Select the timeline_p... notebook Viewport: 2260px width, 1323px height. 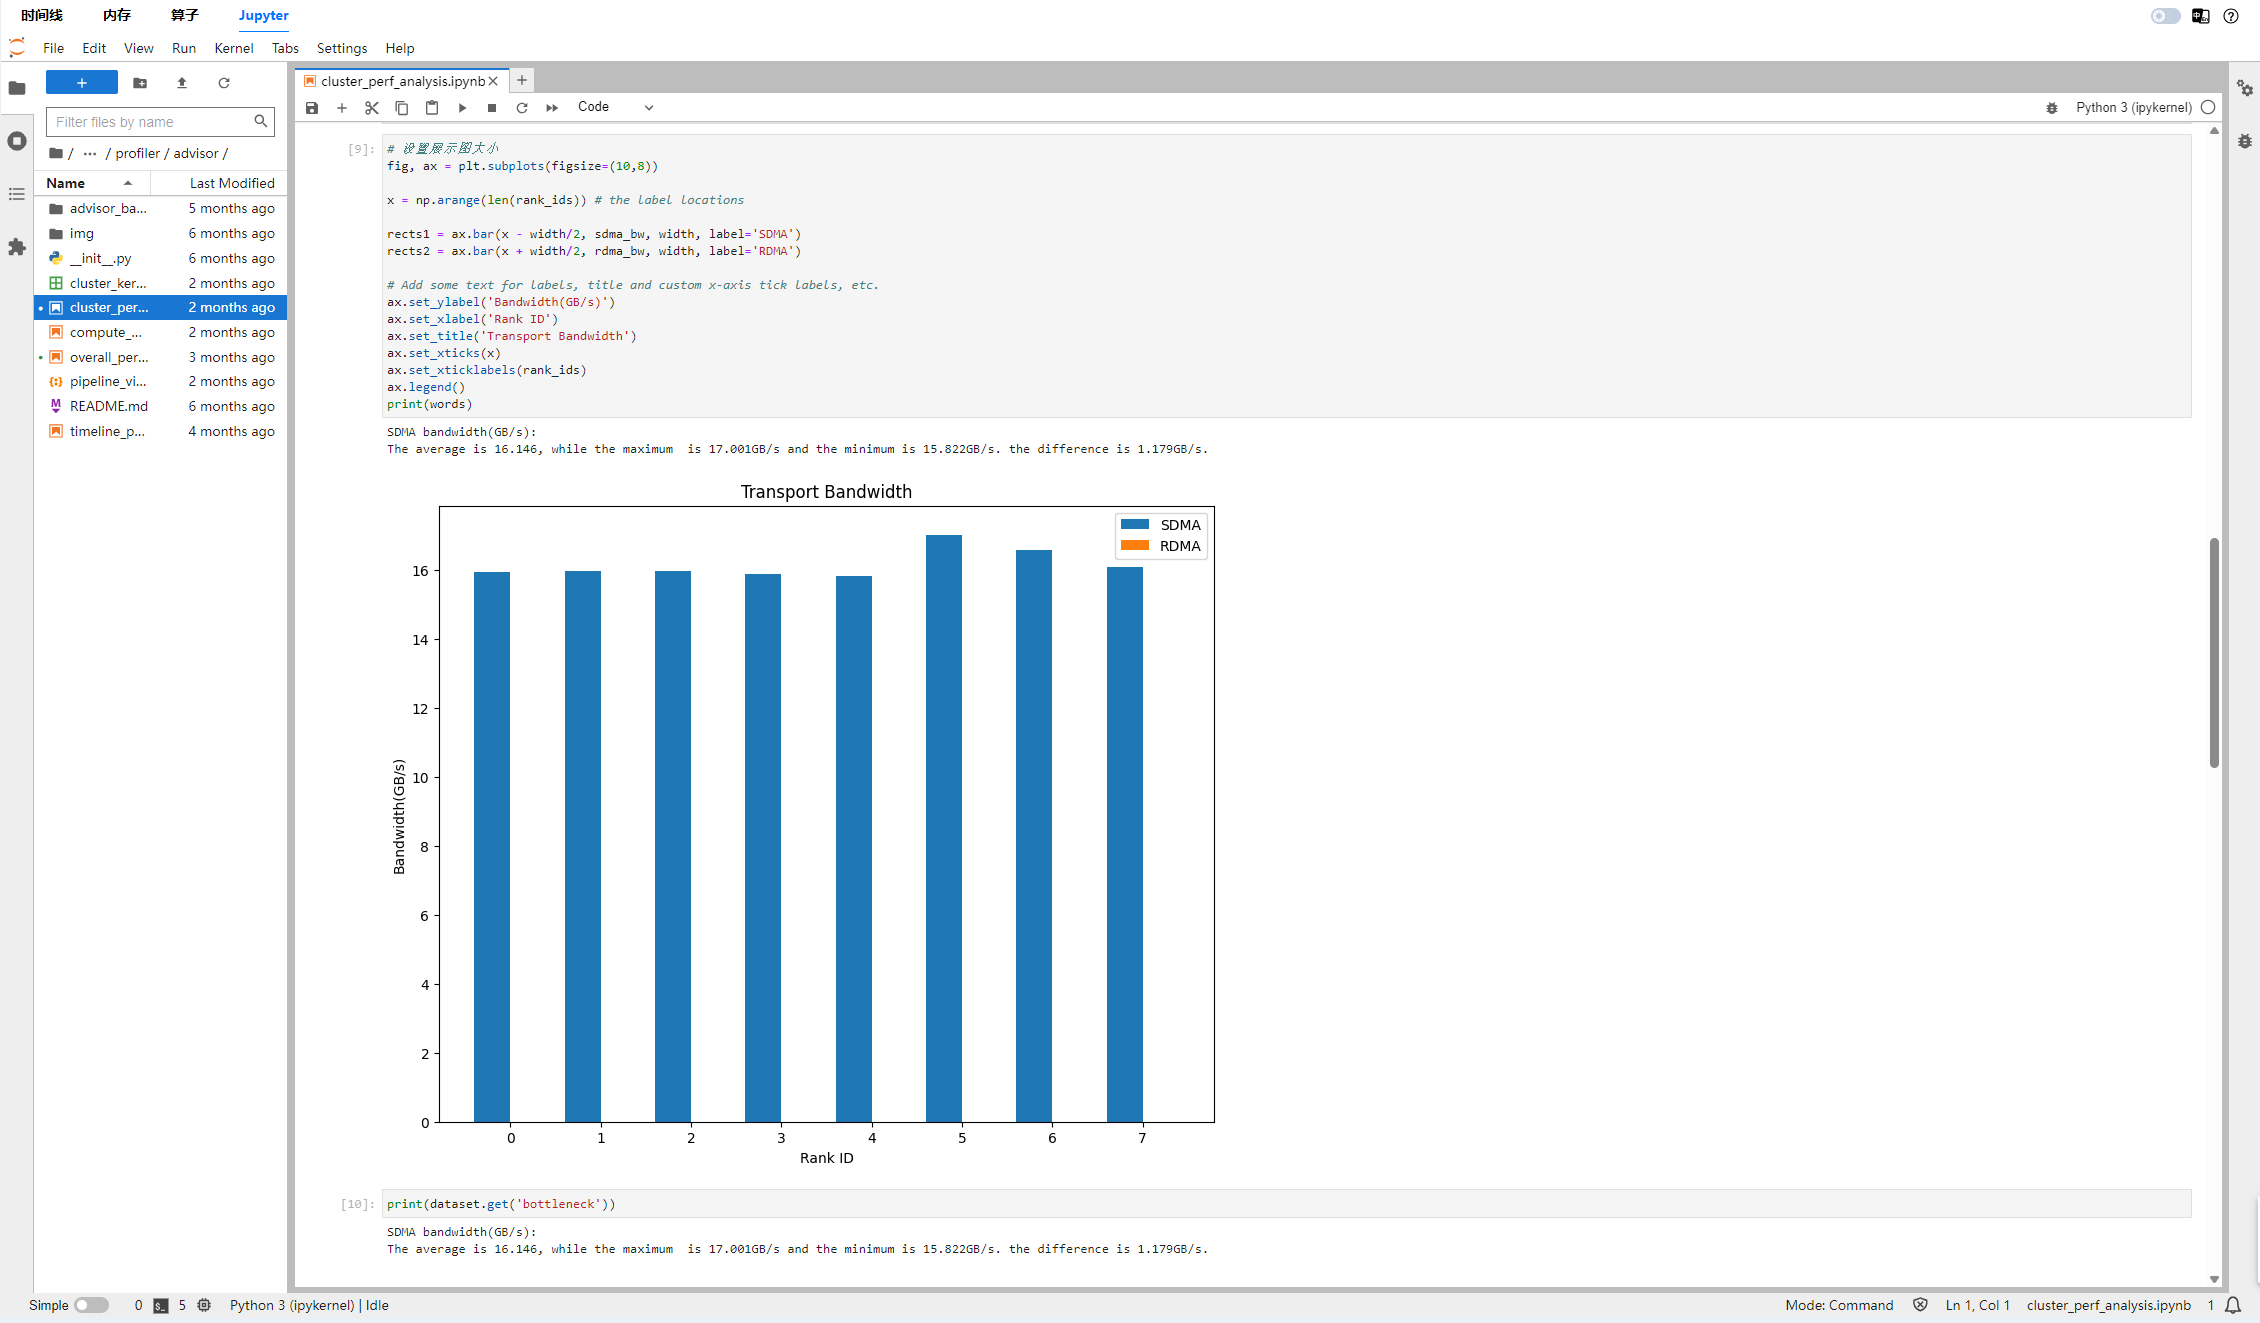pos(161,431)
